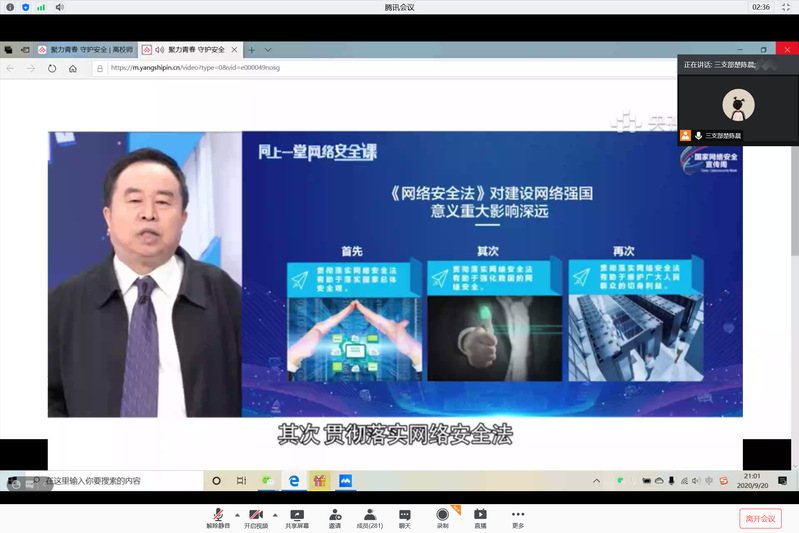Unmute microphone with 解除静音

pyautogui.click(x=218, y=518)
